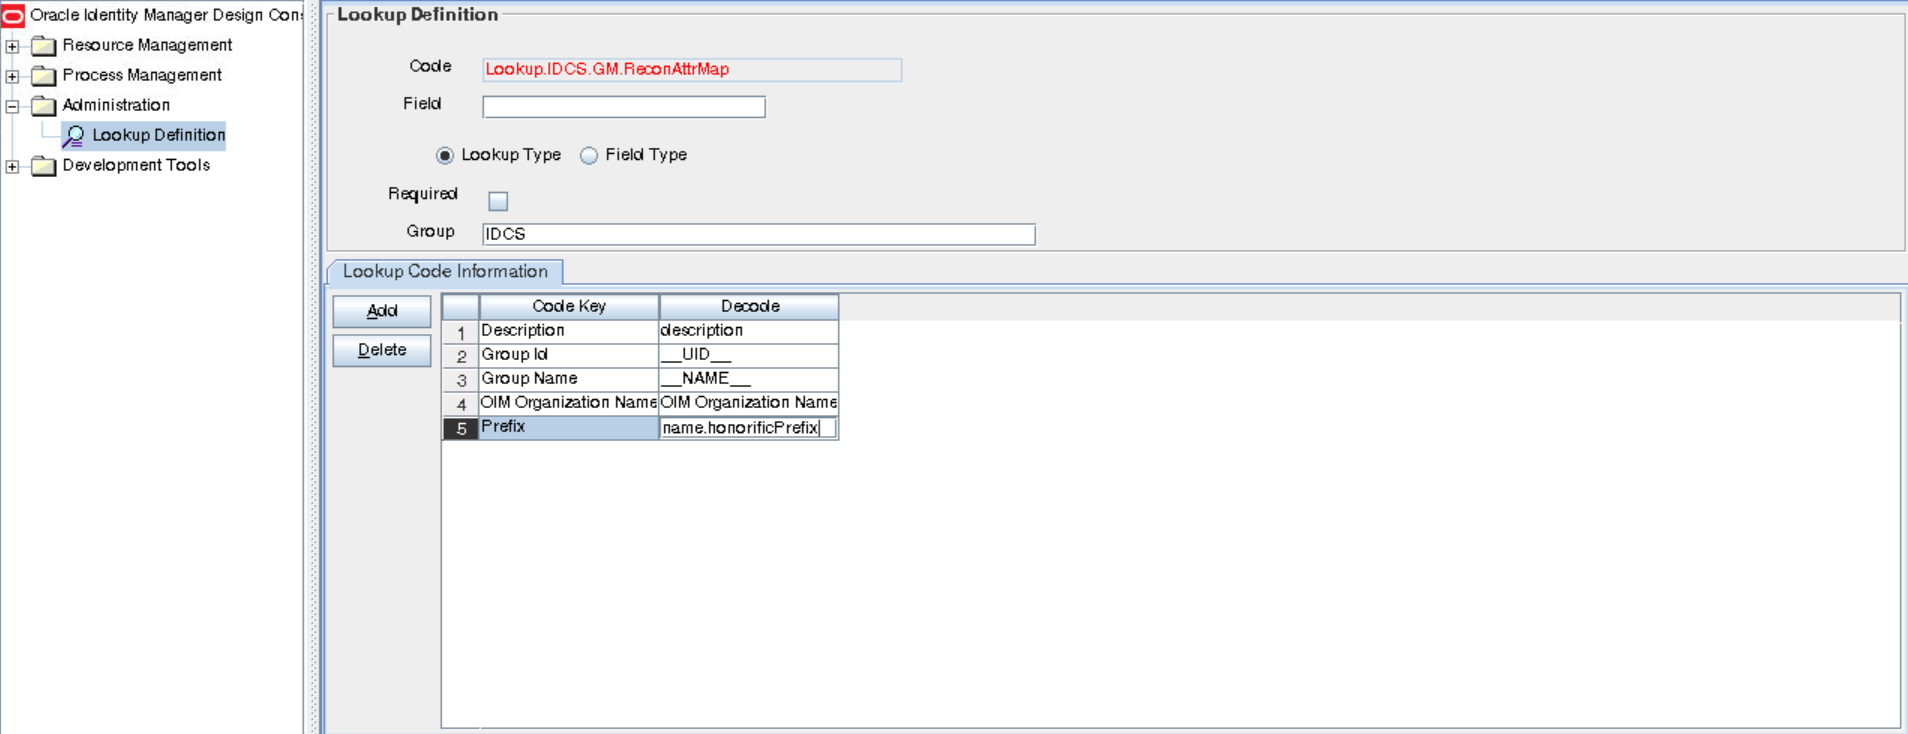Click the Group Name code key cell
Image resolution: width=1908 pixels, height=734 pixels.
pyautogui.click(x=569, y=379)
